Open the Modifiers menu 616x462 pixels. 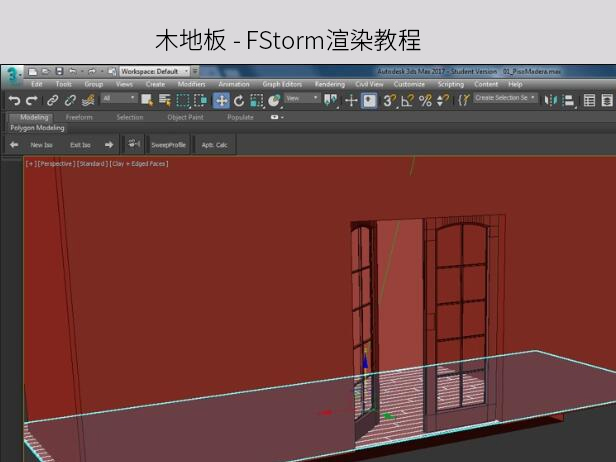pyautogui.click(x=191, y=85)
